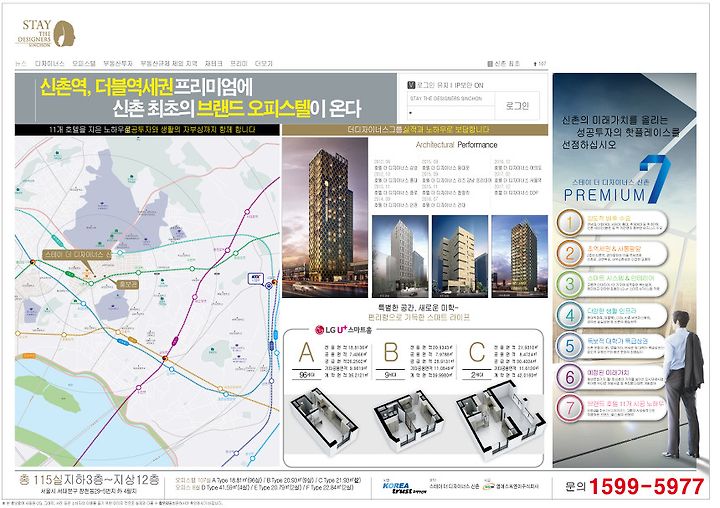Click the green company logo in the footer

coord(489,485)
